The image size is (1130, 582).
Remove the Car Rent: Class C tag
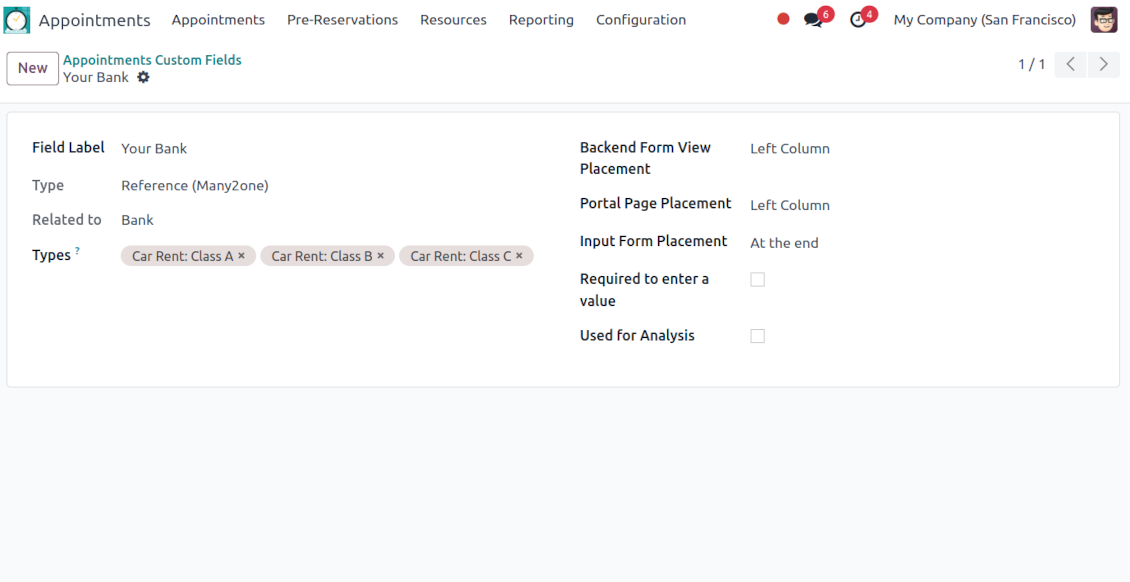[x=519, y=256]
